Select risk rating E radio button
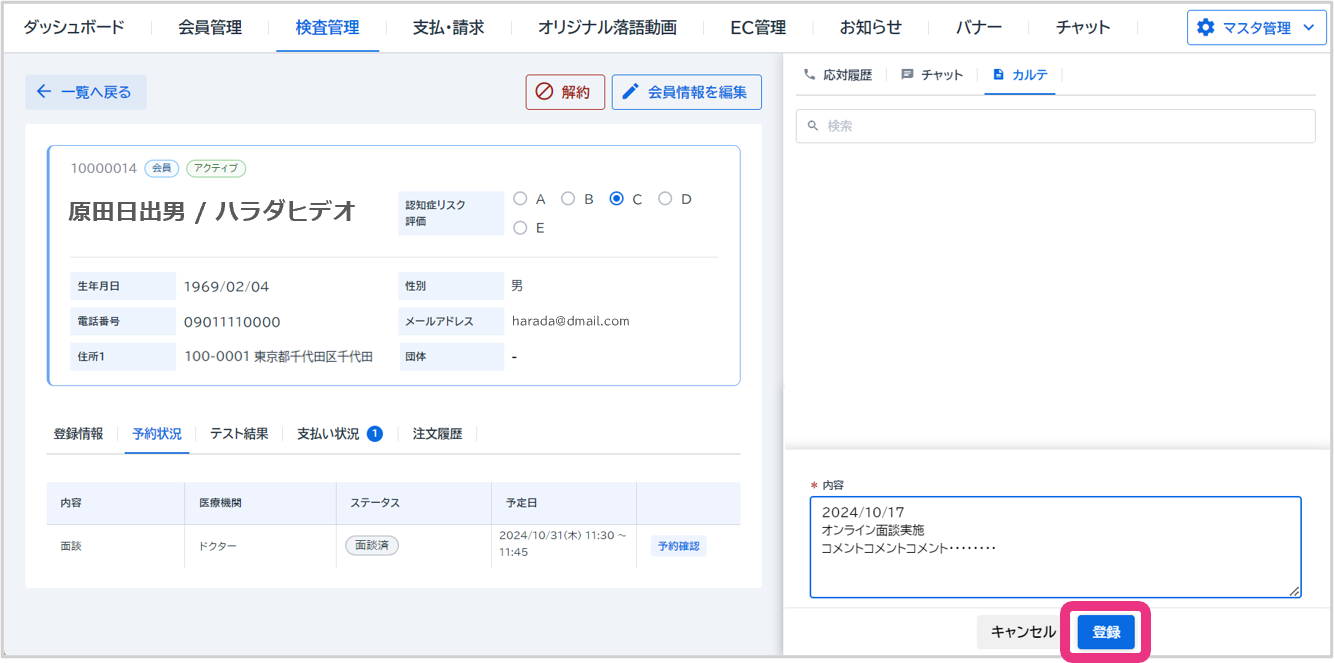 click(x=520, y=228)
